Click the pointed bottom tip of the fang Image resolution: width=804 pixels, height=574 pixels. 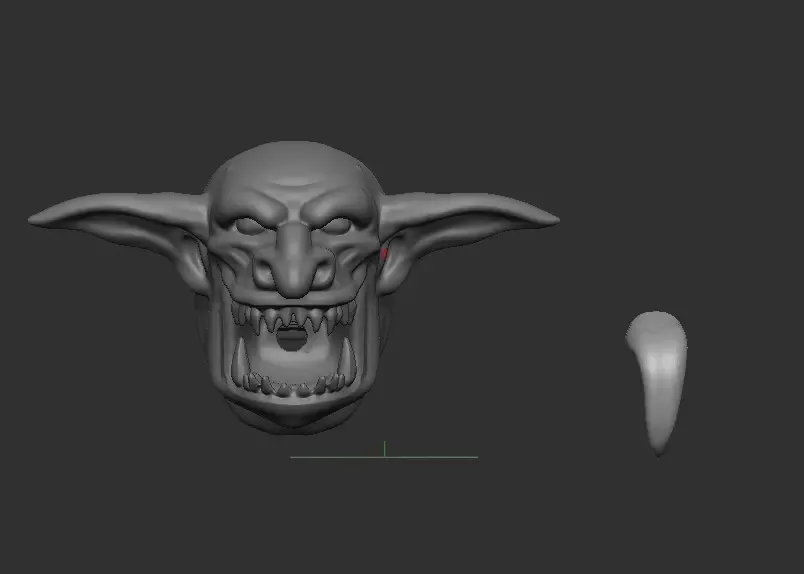659,451
